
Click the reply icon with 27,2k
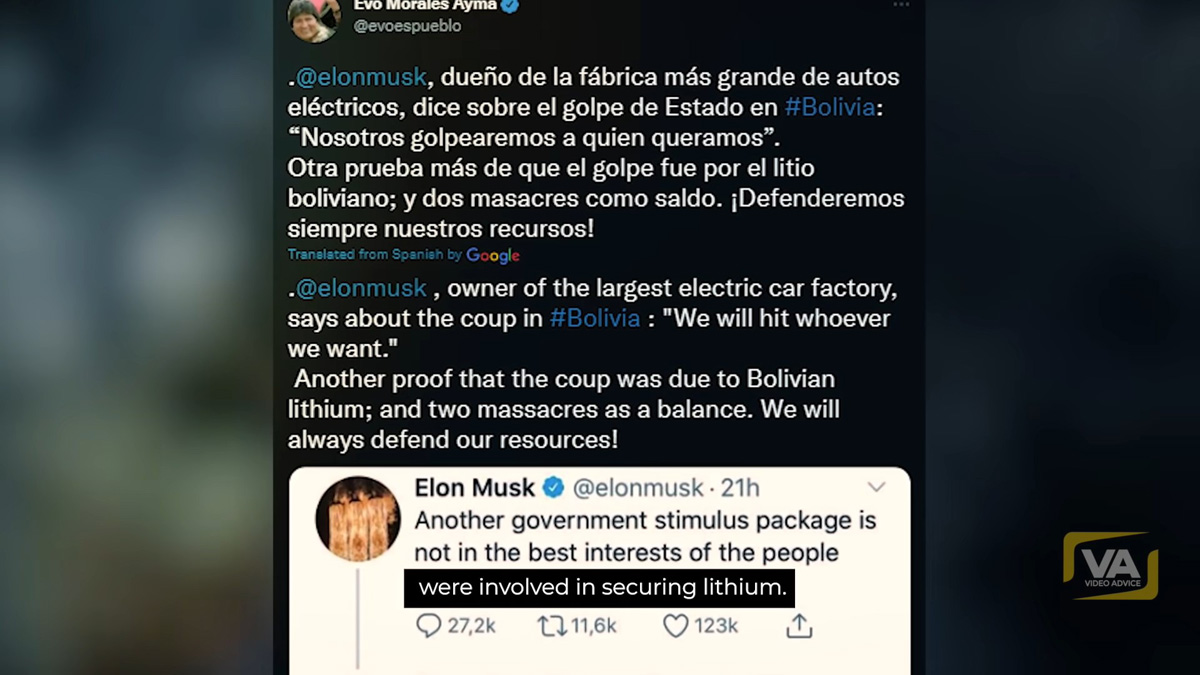[x=430, y=626]
